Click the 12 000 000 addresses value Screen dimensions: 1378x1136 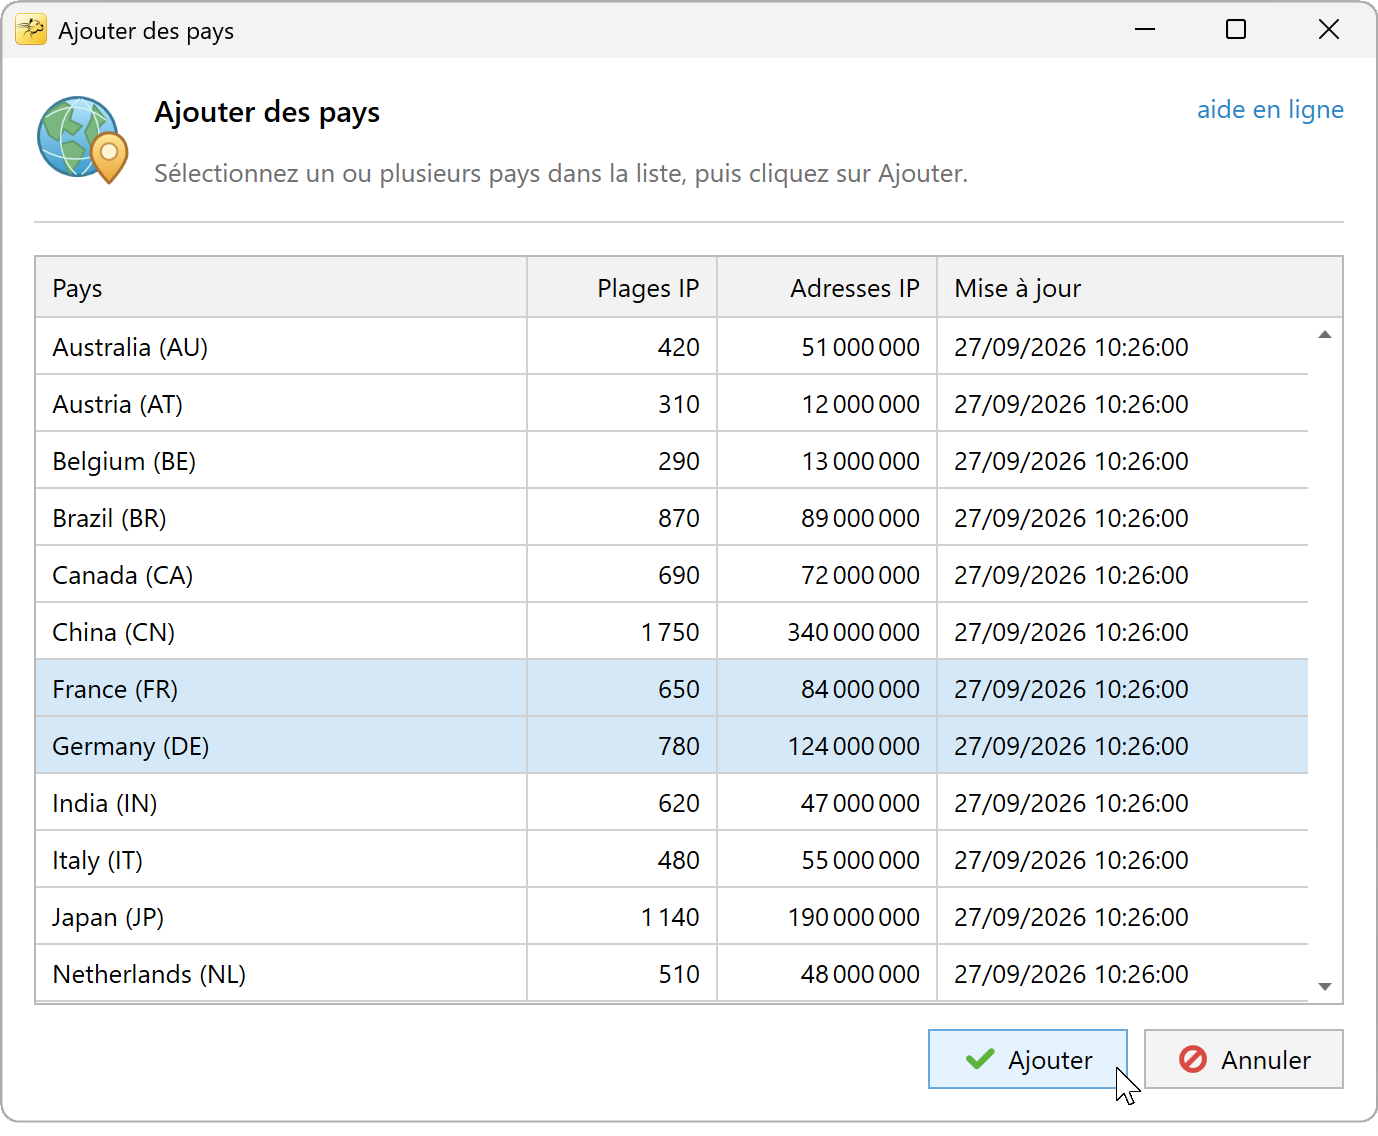click(x=860, y=404)
